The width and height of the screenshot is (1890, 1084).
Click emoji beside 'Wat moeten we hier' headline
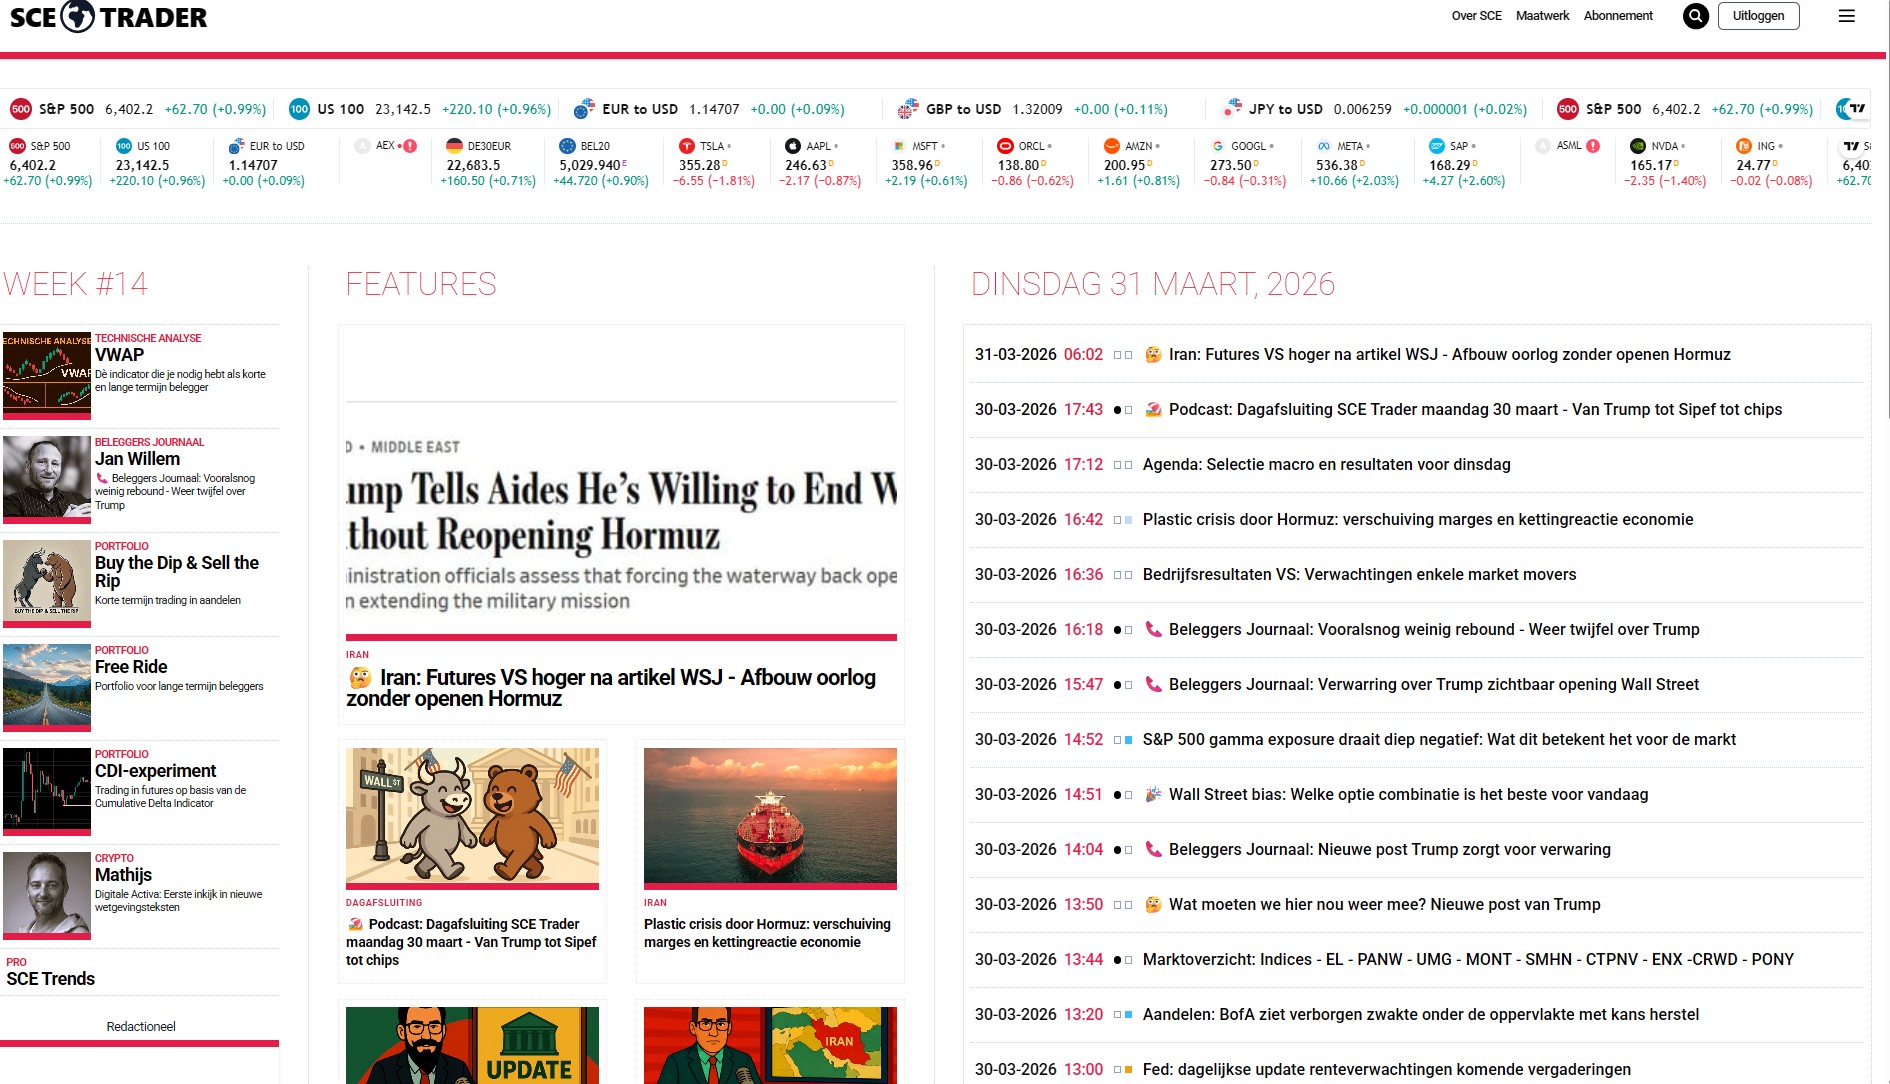pyautogui.click(x=1153, y=904)
